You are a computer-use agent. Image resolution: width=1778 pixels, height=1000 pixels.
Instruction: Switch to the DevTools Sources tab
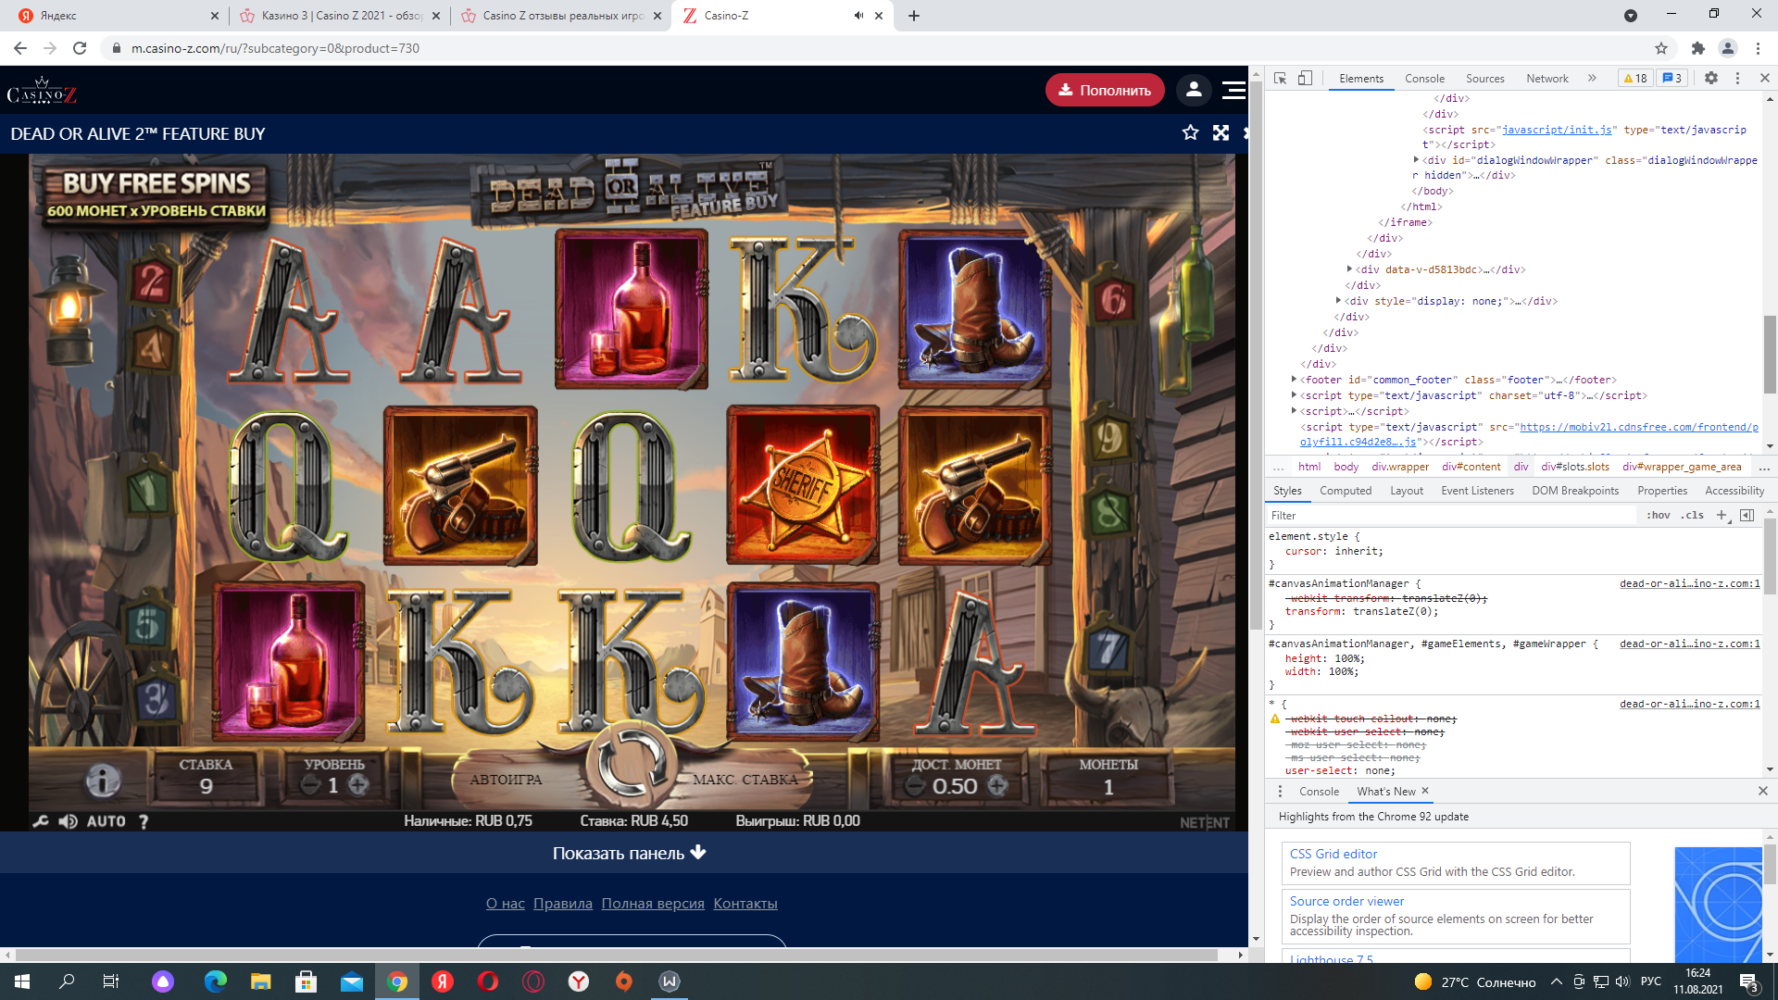coord(1485,78)
